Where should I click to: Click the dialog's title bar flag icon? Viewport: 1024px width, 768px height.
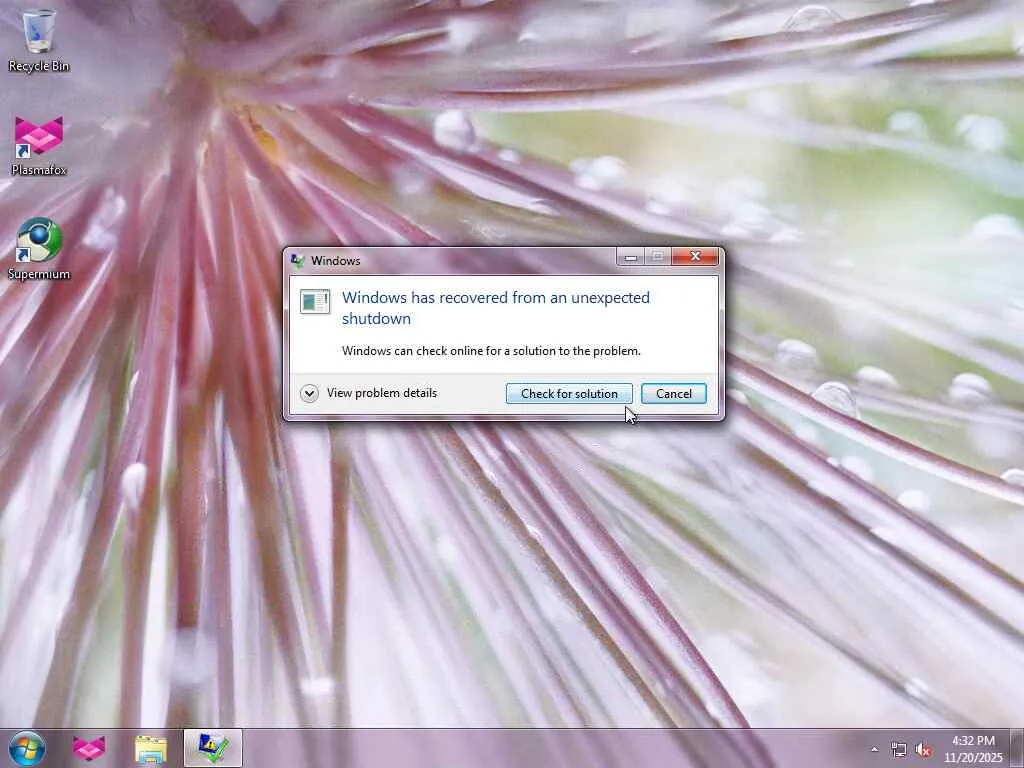tap(298, 261)
